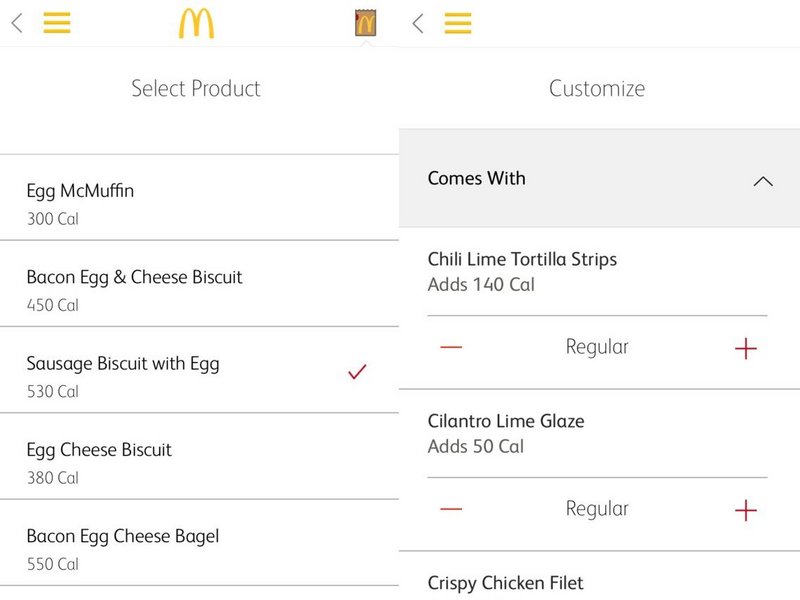Click the Comes With header label
The height and width of the screenshot is (600, 800).
pos(476,179)
